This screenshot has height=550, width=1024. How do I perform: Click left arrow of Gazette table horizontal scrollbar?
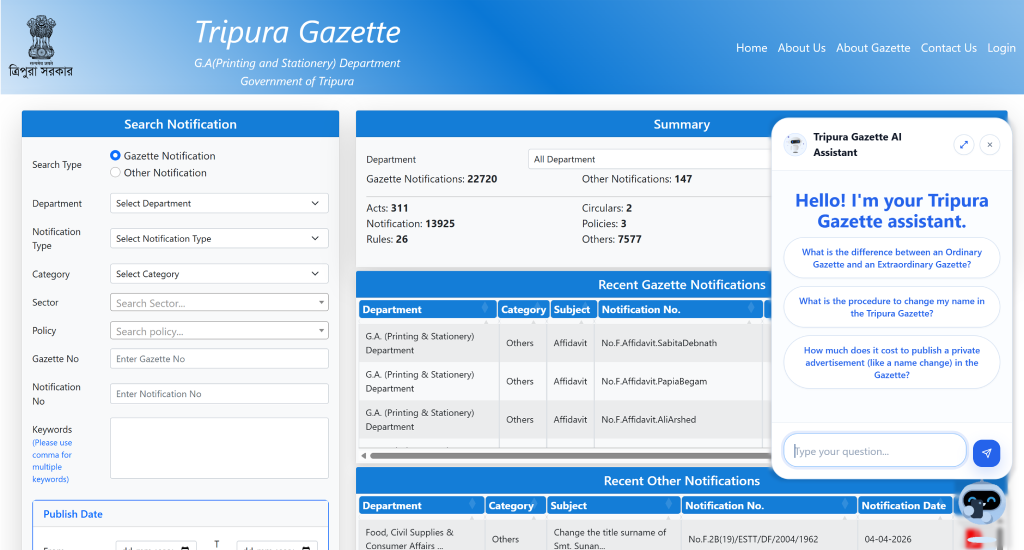point(364,456)
